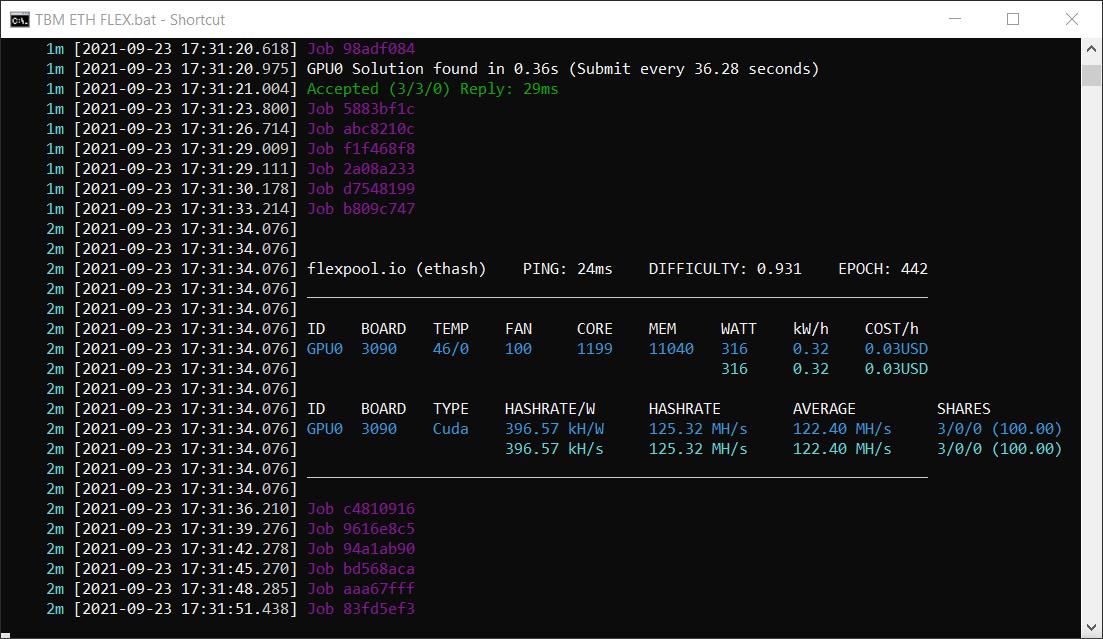This screenshot has height=639, width=1103.
Task: Click the 'TEMP' column header
Action: [451, 329]
